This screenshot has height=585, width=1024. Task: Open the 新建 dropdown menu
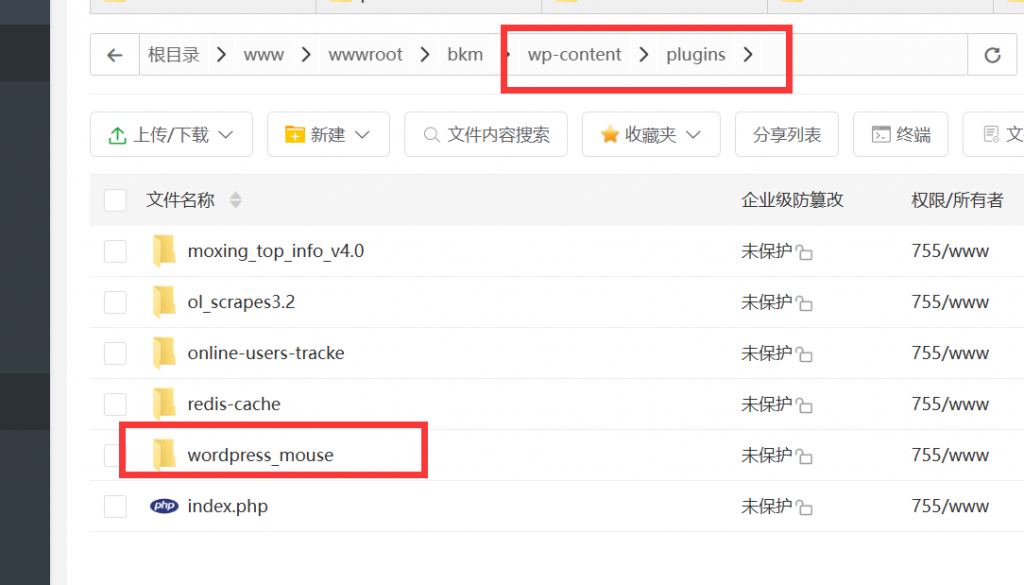point(328,134)
